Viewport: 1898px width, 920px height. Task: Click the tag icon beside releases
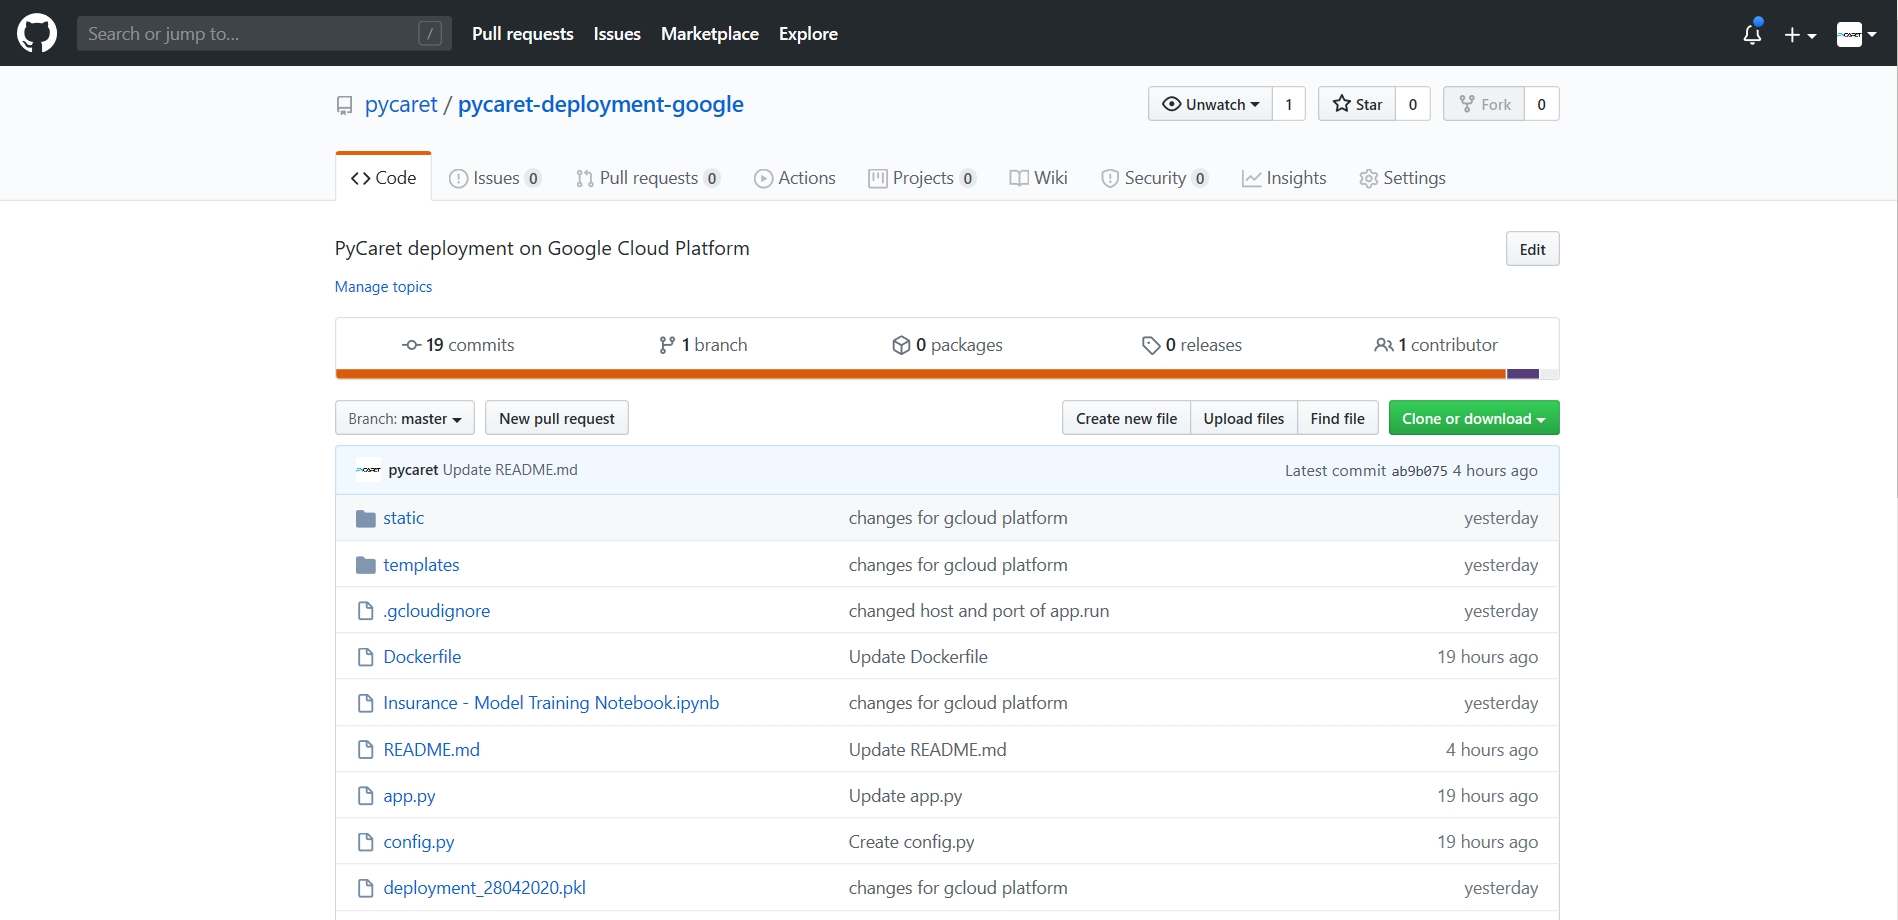1150,345
